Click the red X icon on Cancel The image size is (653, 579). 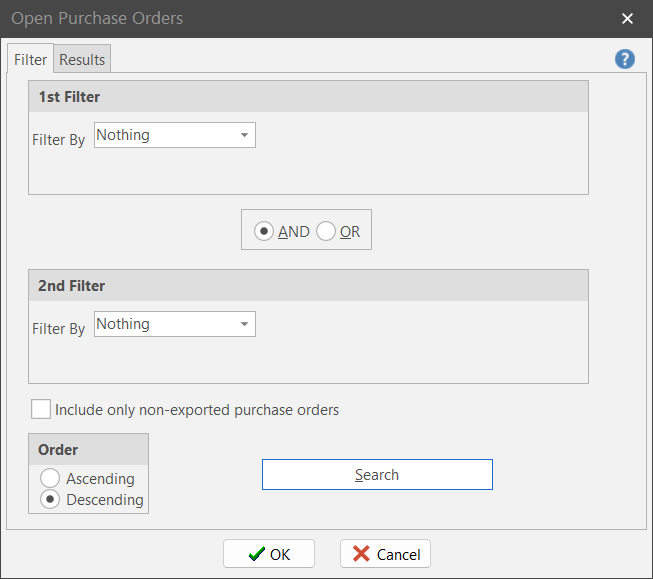click(362, 554)
